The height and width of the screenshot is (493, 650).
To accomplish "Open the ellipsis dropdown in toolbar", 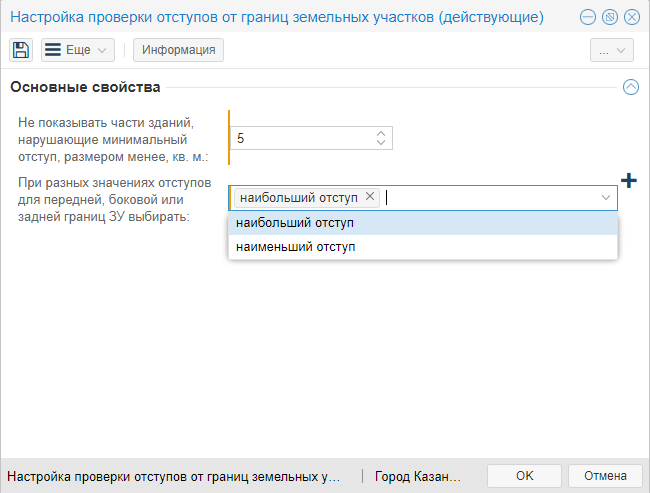I will 611,50.
